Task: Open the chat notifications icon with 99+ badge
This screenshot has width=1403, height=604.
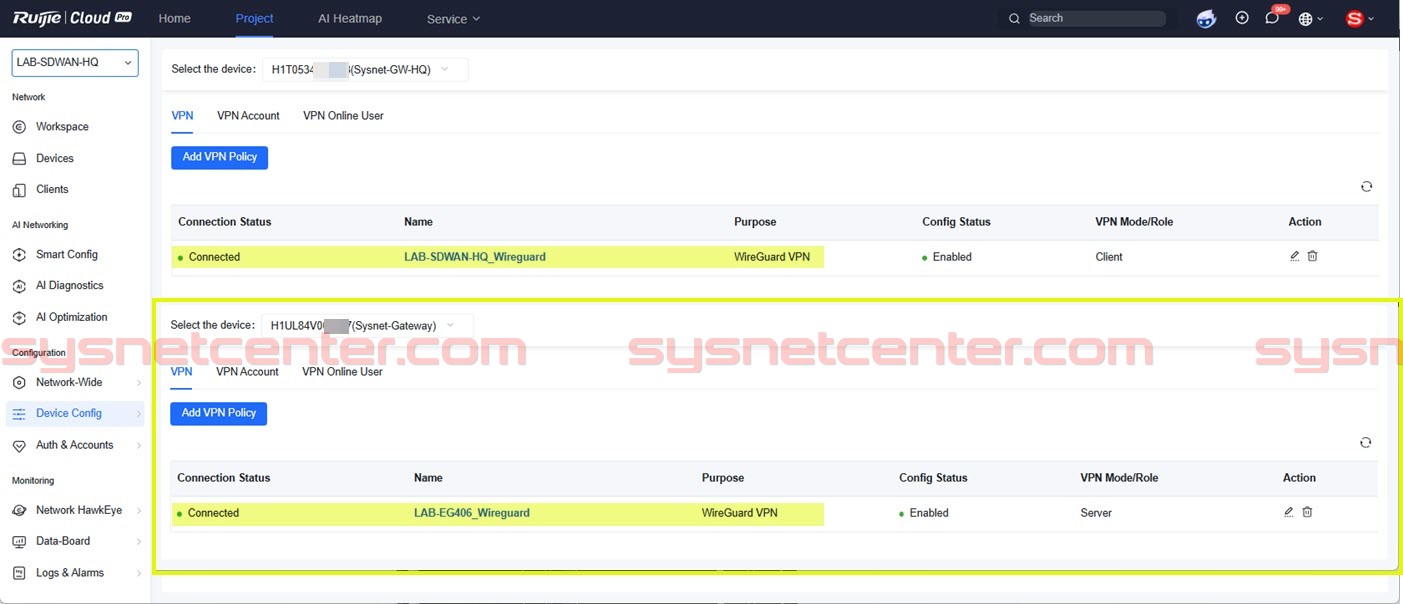Action: click(x=1271, y=18)
